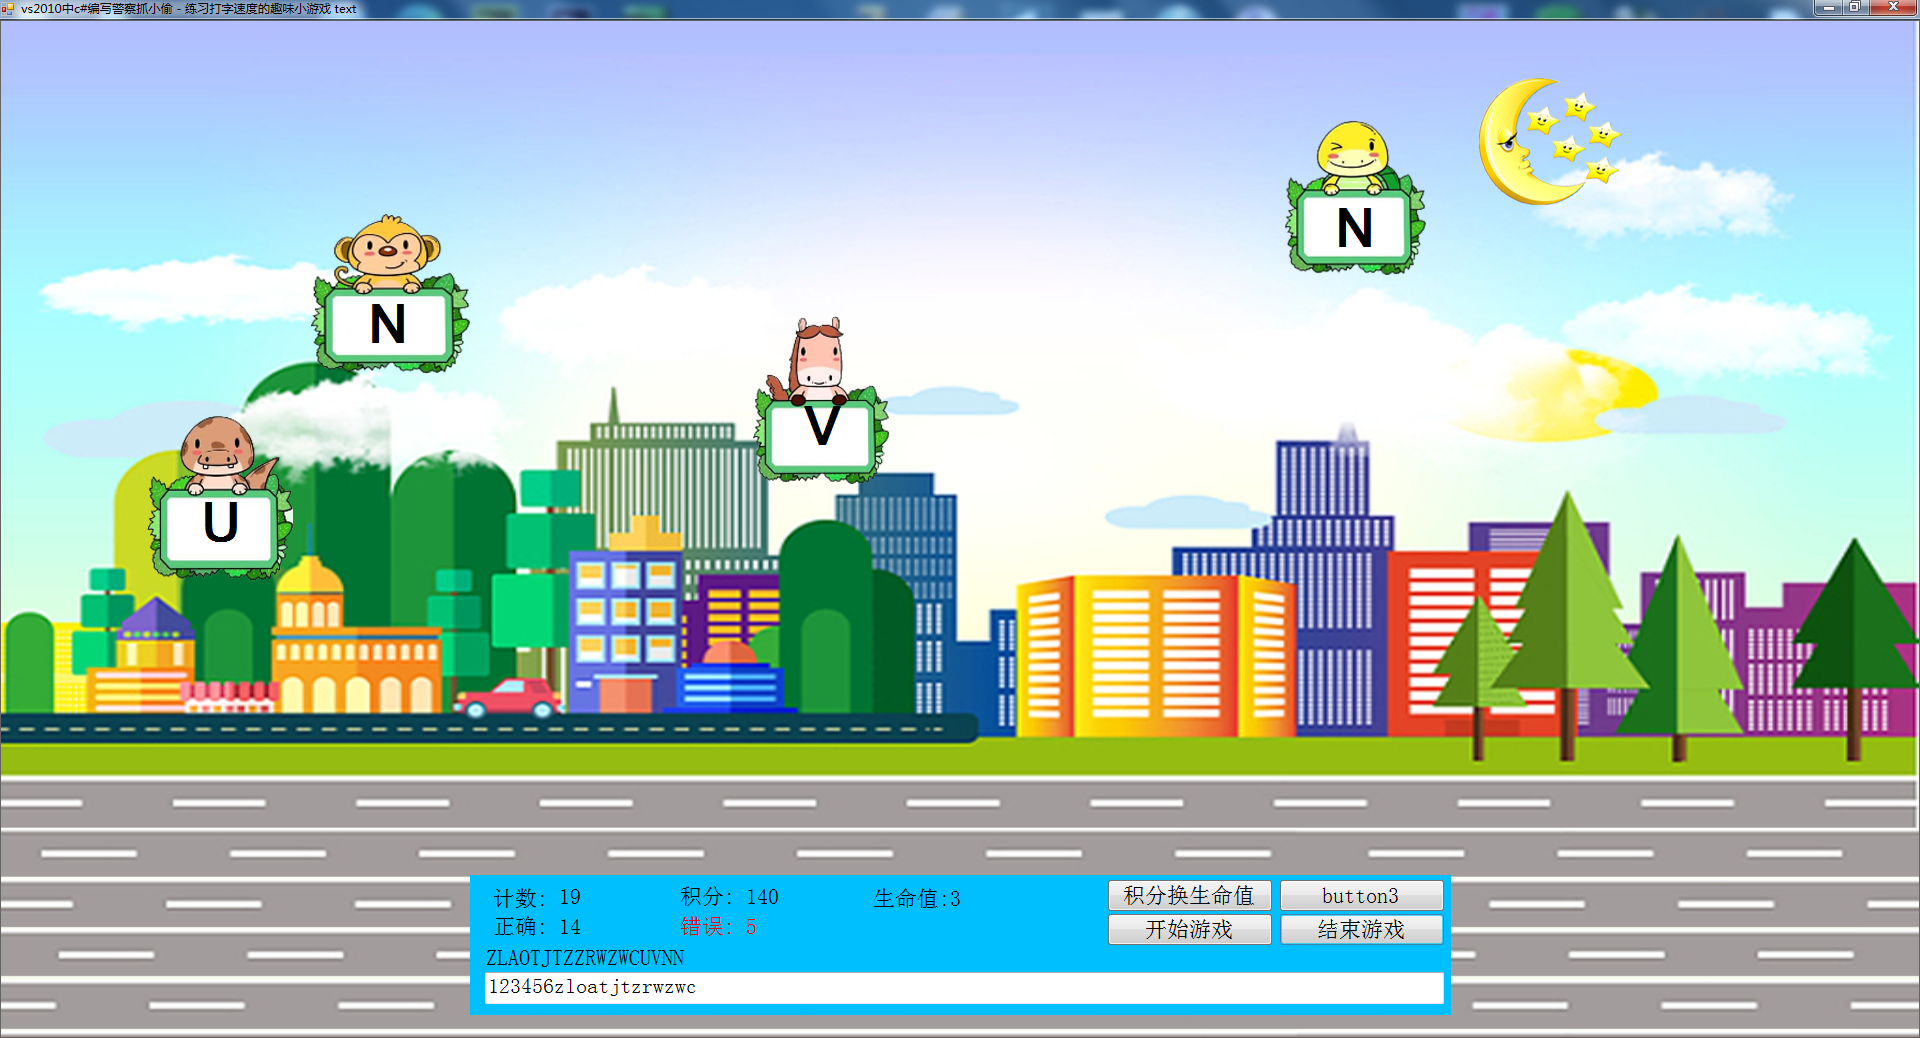The image size is (1920, 1038).
Task: End the game with 结束游戏
Action: (x=1361, y=929)
